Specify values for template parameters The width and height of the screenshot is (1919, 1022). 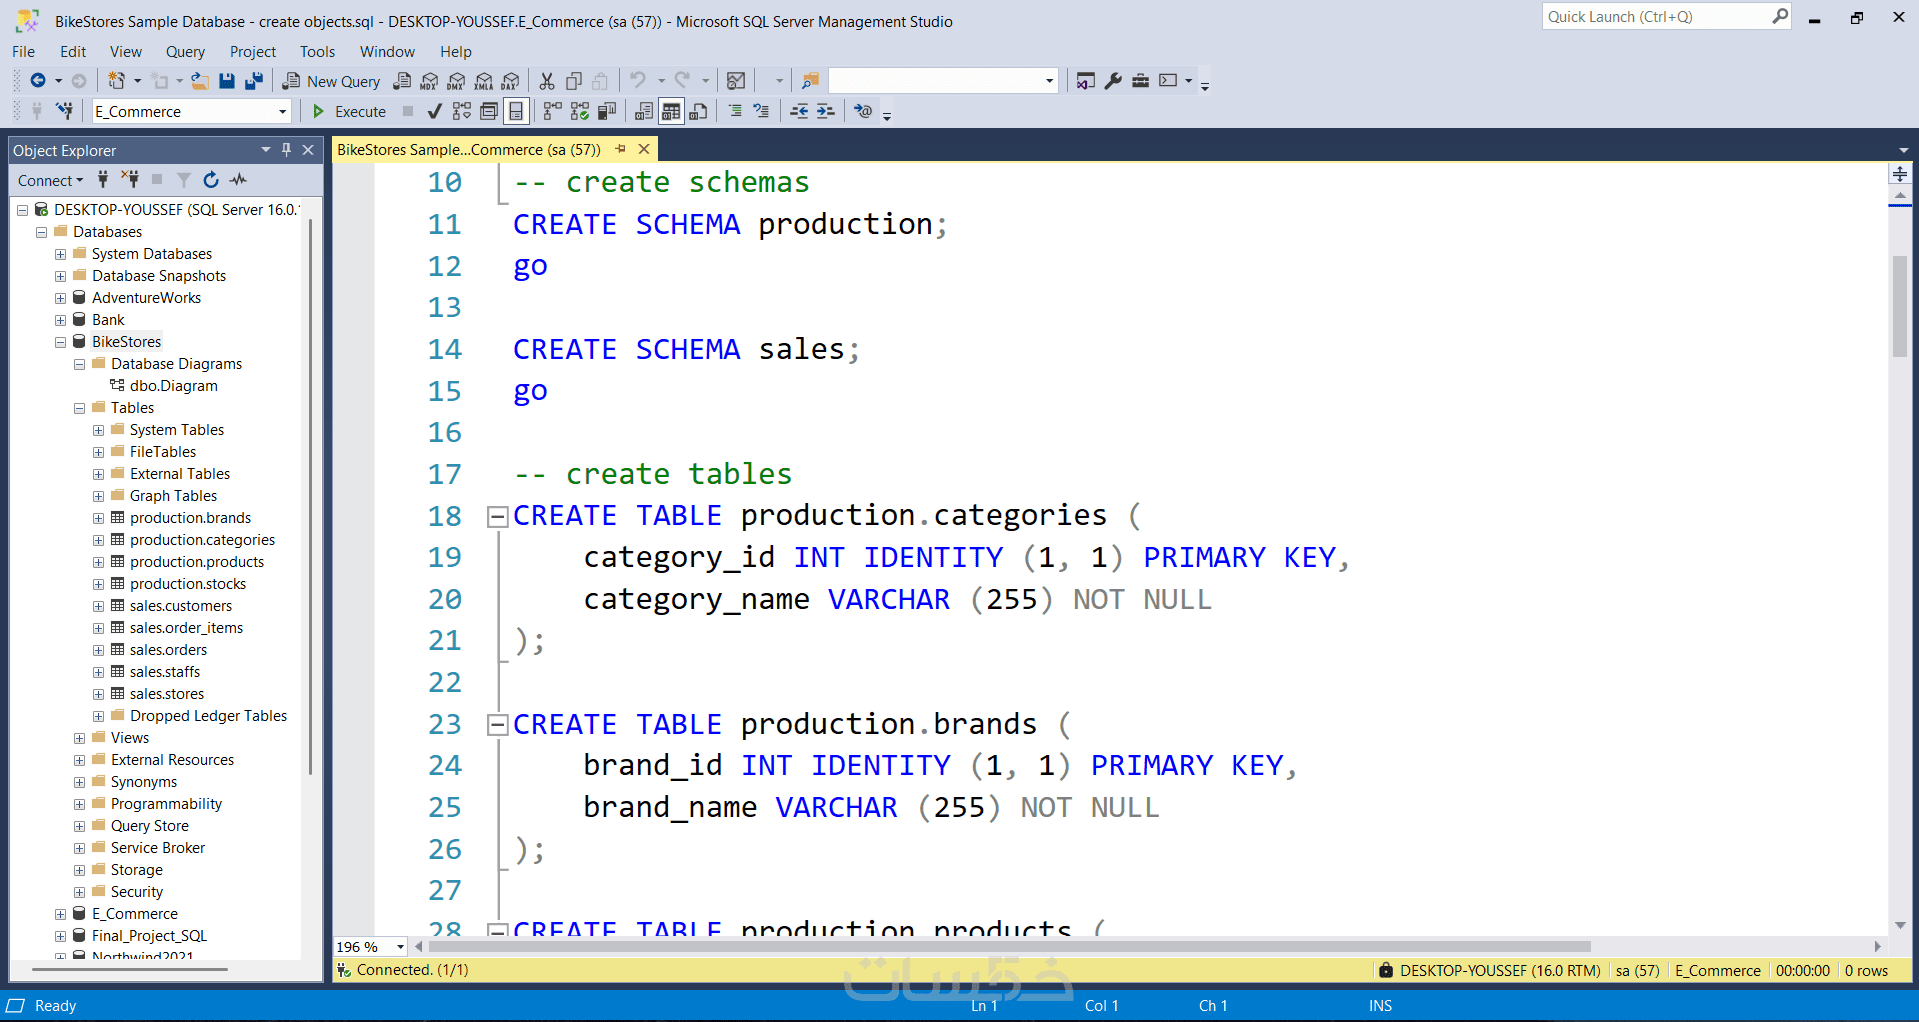tap(863, 111)
